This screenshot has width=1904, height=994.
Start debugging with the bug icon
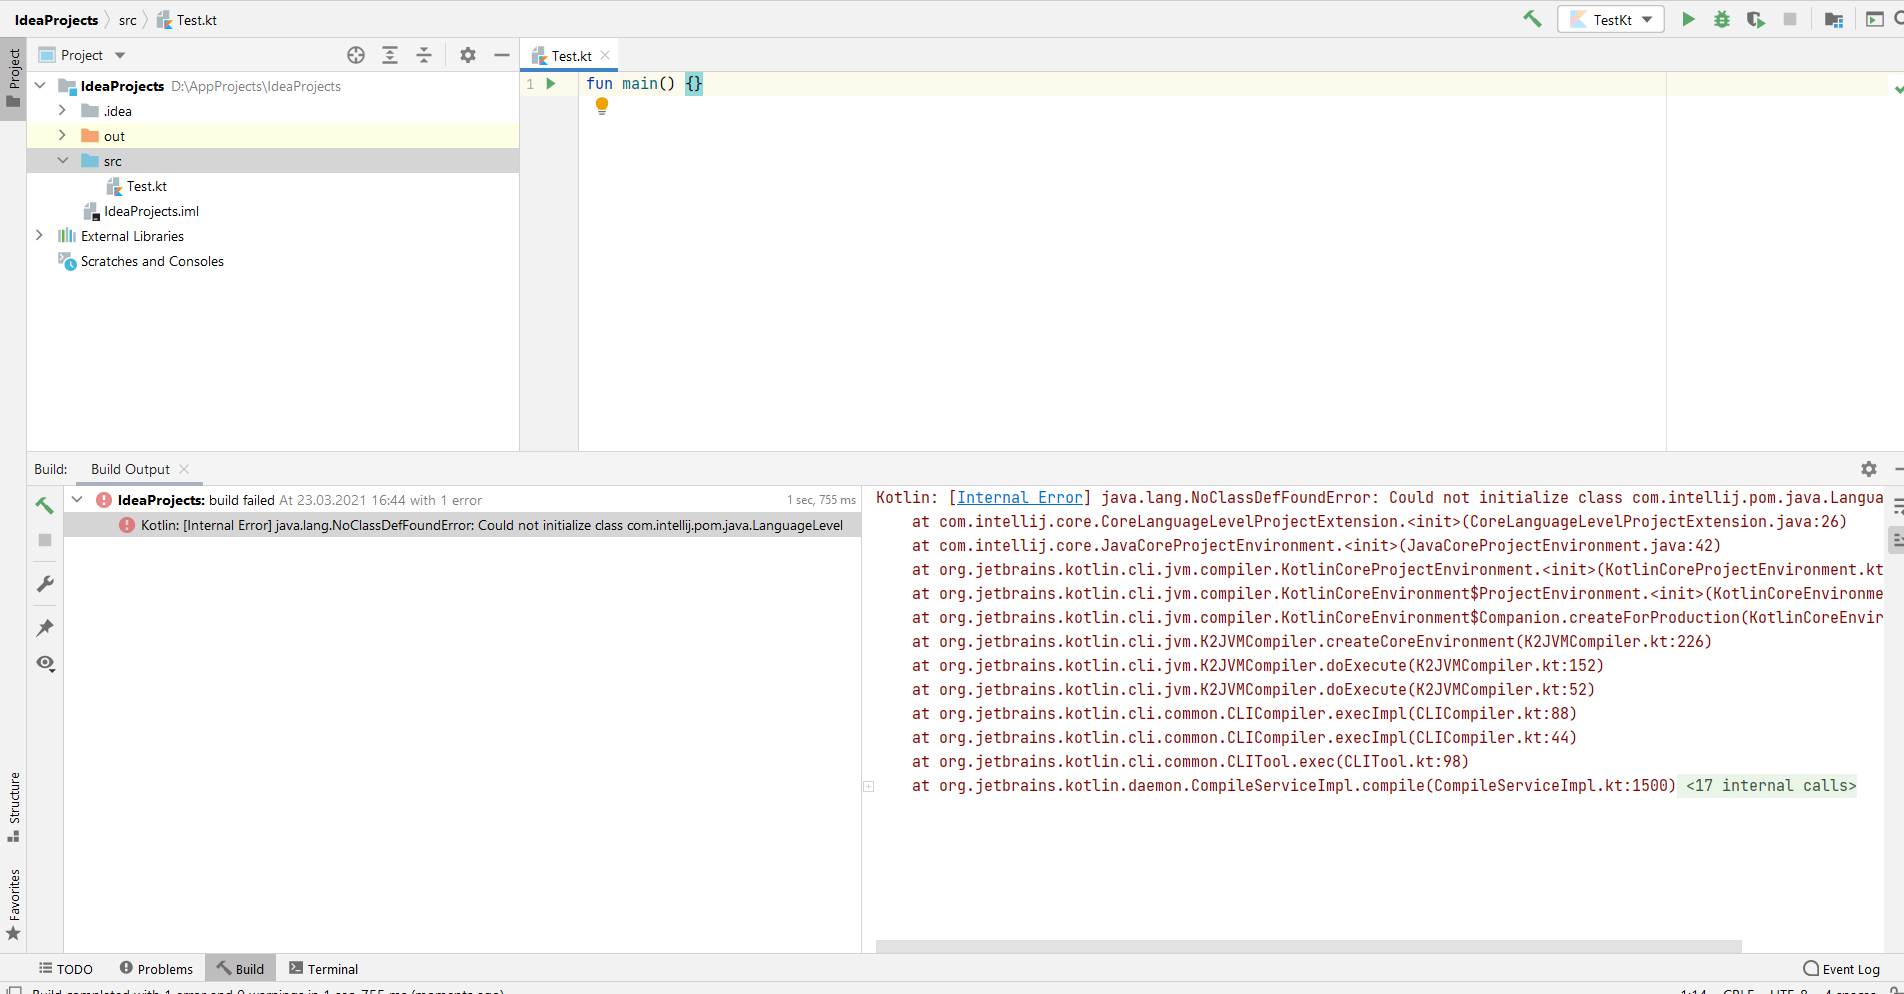coord(1722,19)
